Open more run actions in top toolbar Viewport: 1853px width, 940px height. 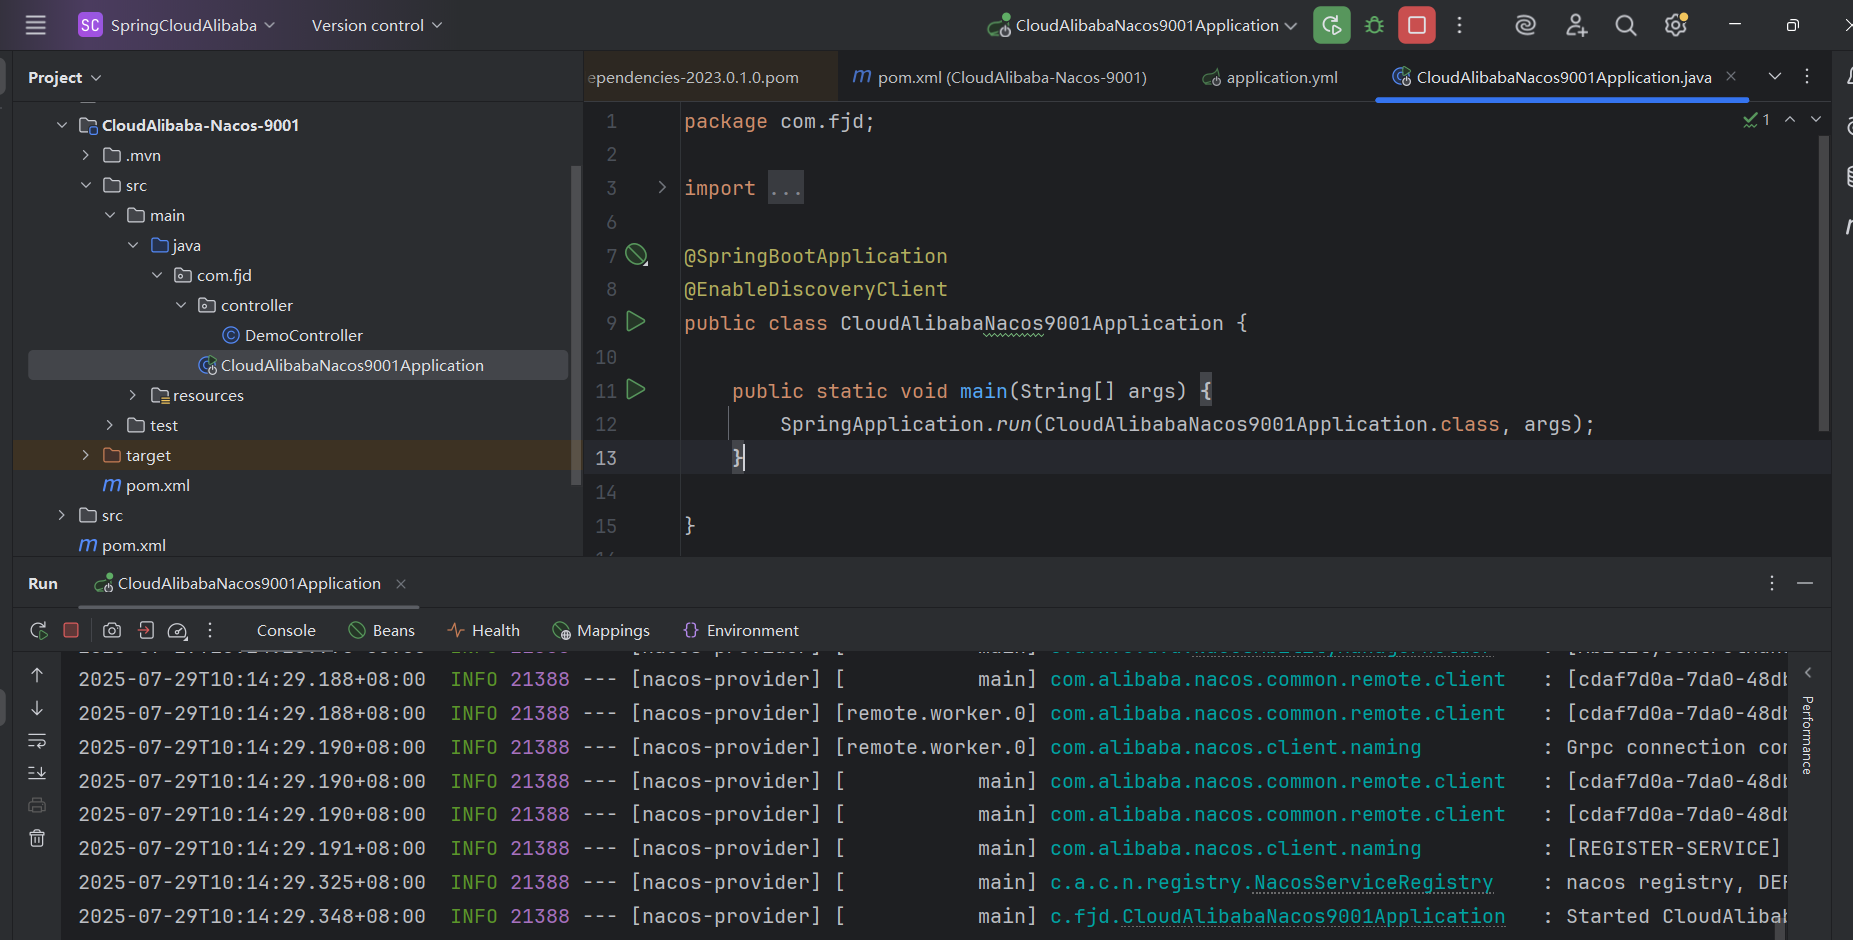pos(1460,25)
